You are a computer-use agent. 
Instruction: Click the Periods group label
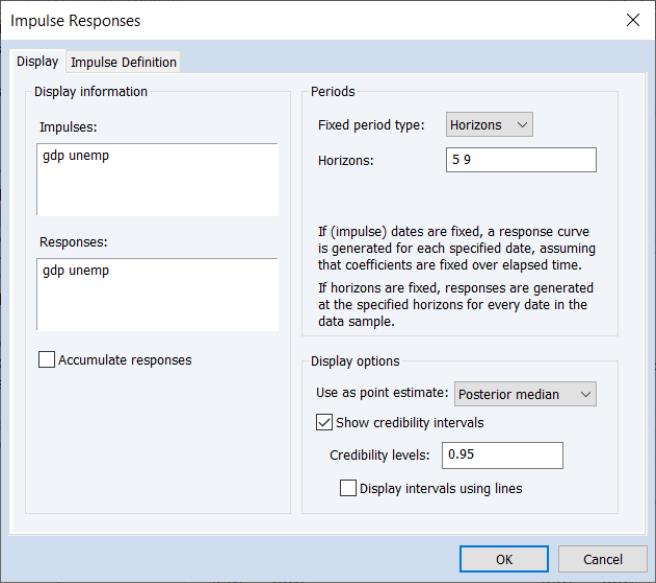point(332,92)
